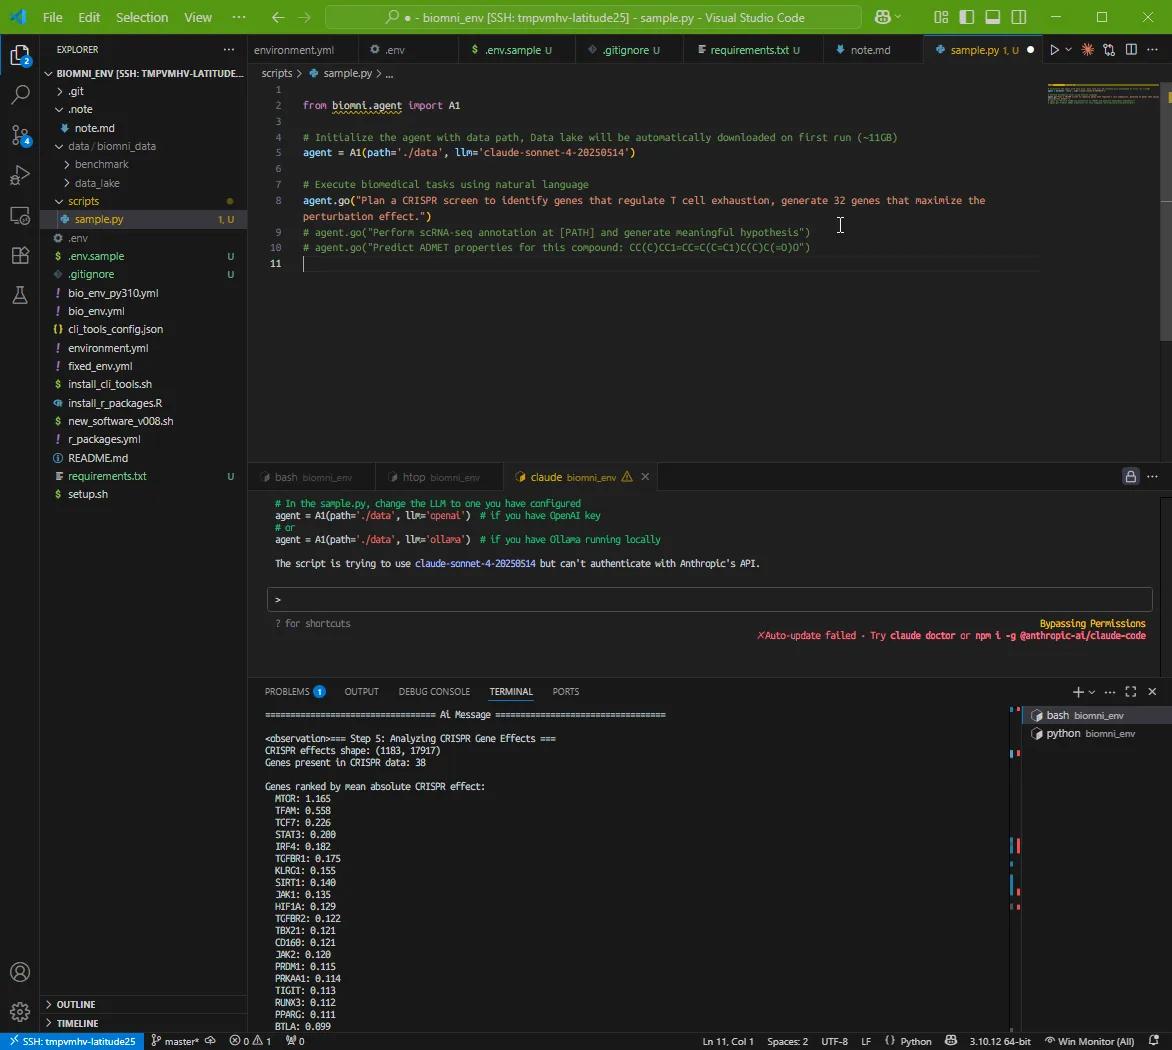Open the Extensions view
1172x1050 pixels.
tap(20, 255)
